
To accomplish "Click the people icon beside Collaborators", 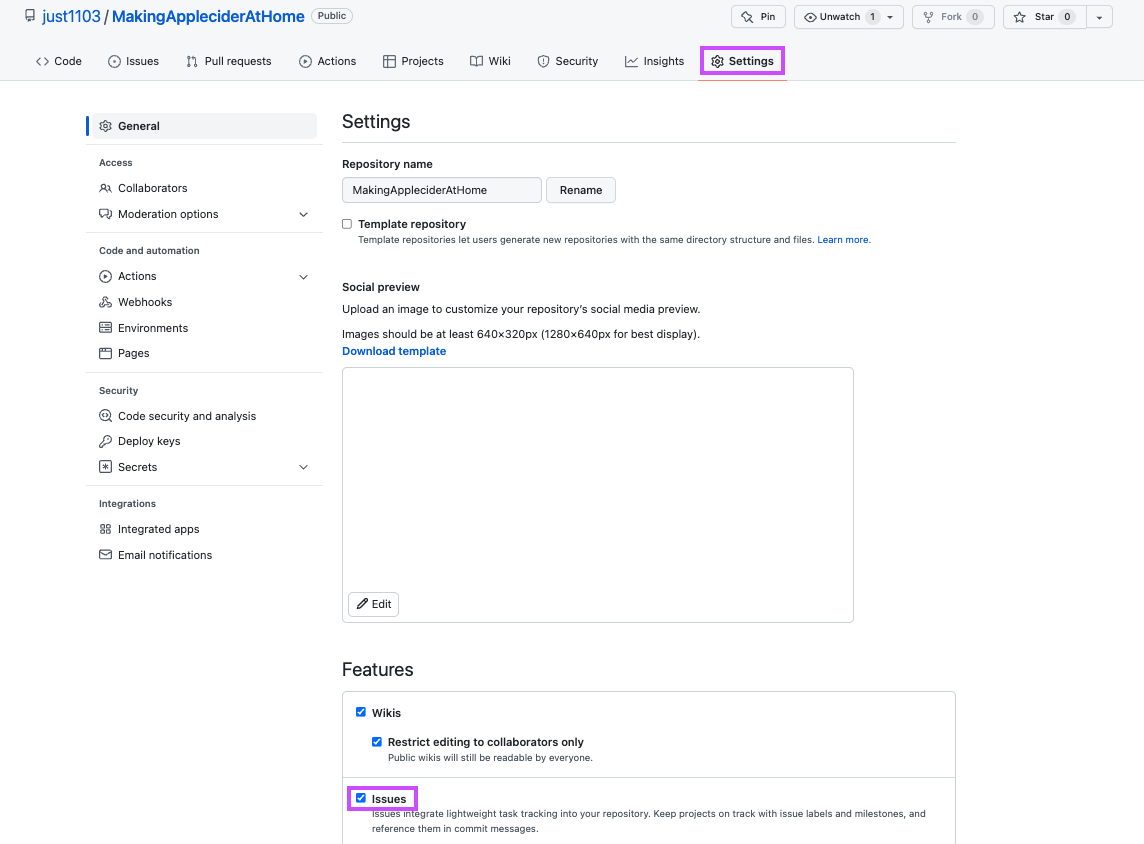I will [x=106, y=188].
